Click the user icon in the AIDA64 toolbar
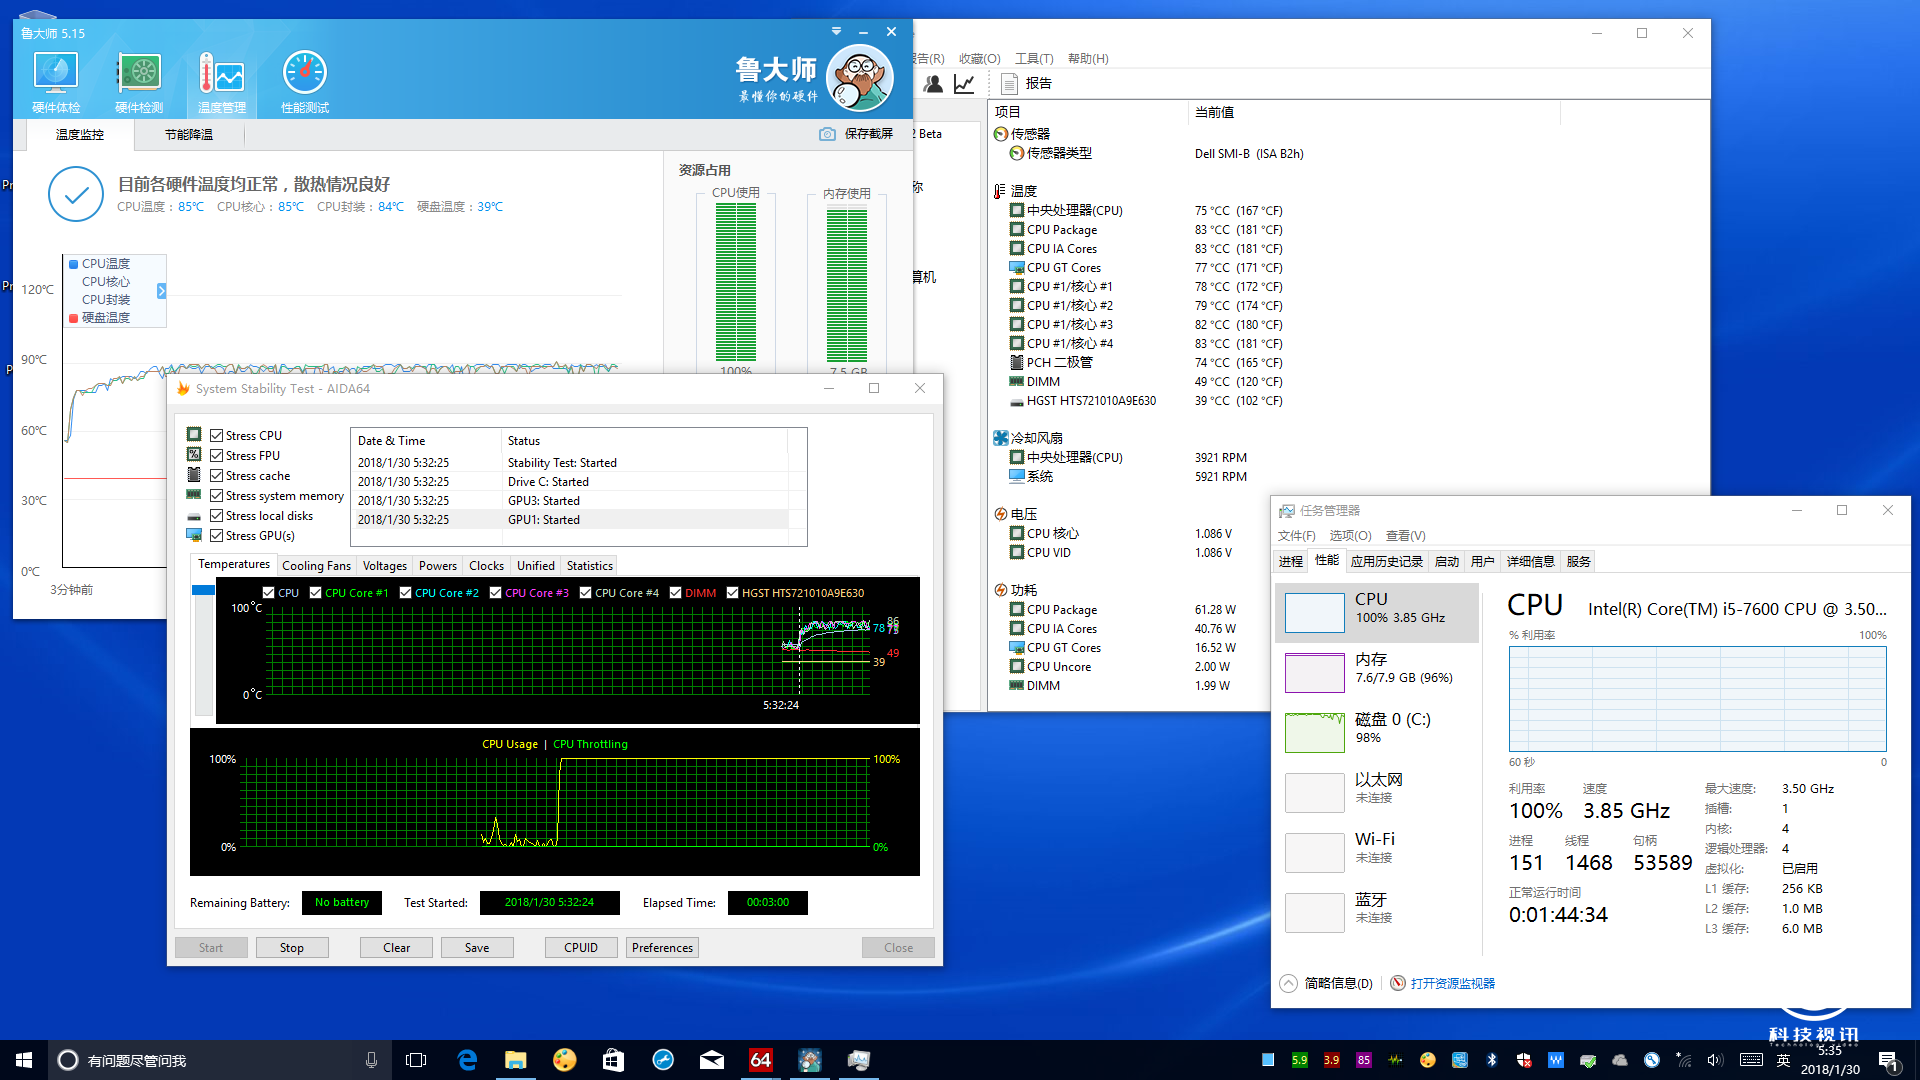 933,84
